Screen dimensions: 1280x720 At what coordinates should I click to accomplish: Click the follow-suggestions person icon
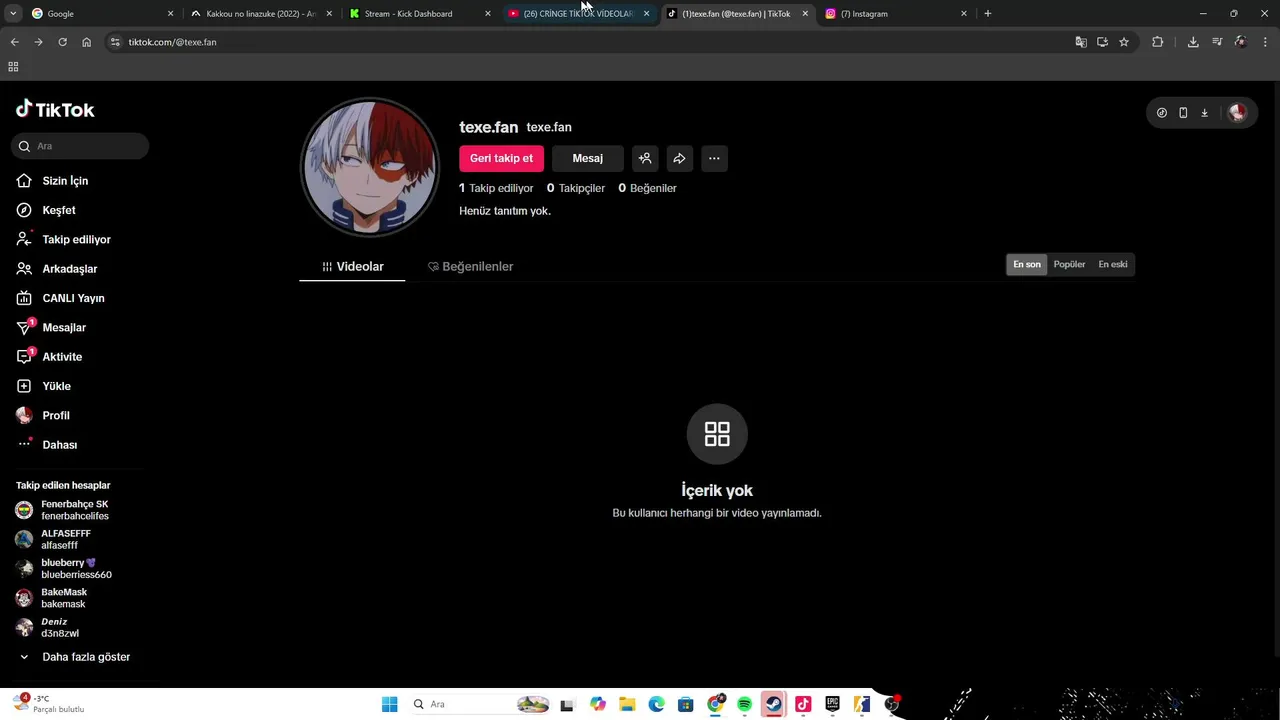645,158
